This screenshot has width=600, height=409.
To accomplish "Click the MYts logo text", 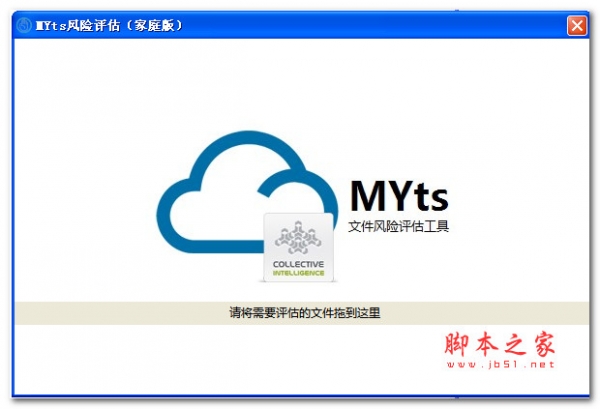I will click(x=399, y=196).
